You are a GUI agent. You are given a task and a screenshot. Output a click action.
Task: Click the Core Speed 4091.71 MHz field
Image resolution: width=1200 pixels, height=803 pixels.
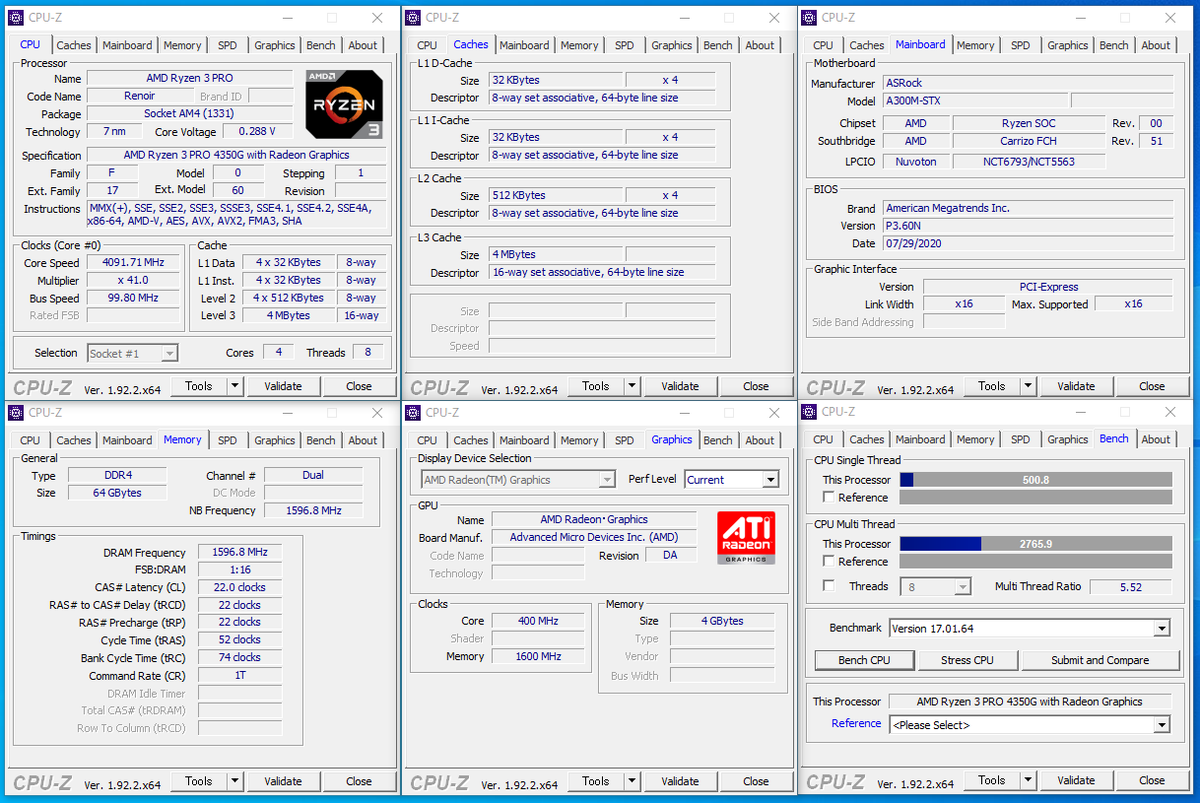(x=133, y=263)
